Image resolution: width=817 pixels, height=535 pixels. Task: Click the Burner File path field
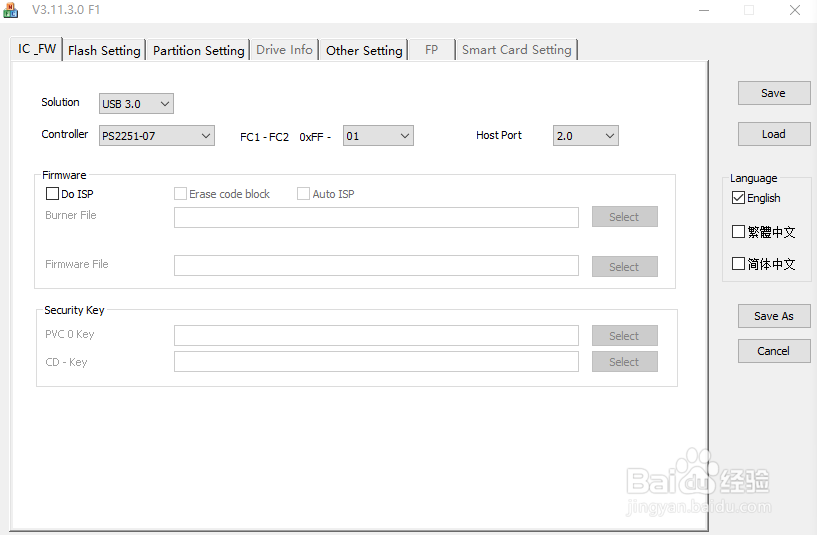click(x=376, y=217)
